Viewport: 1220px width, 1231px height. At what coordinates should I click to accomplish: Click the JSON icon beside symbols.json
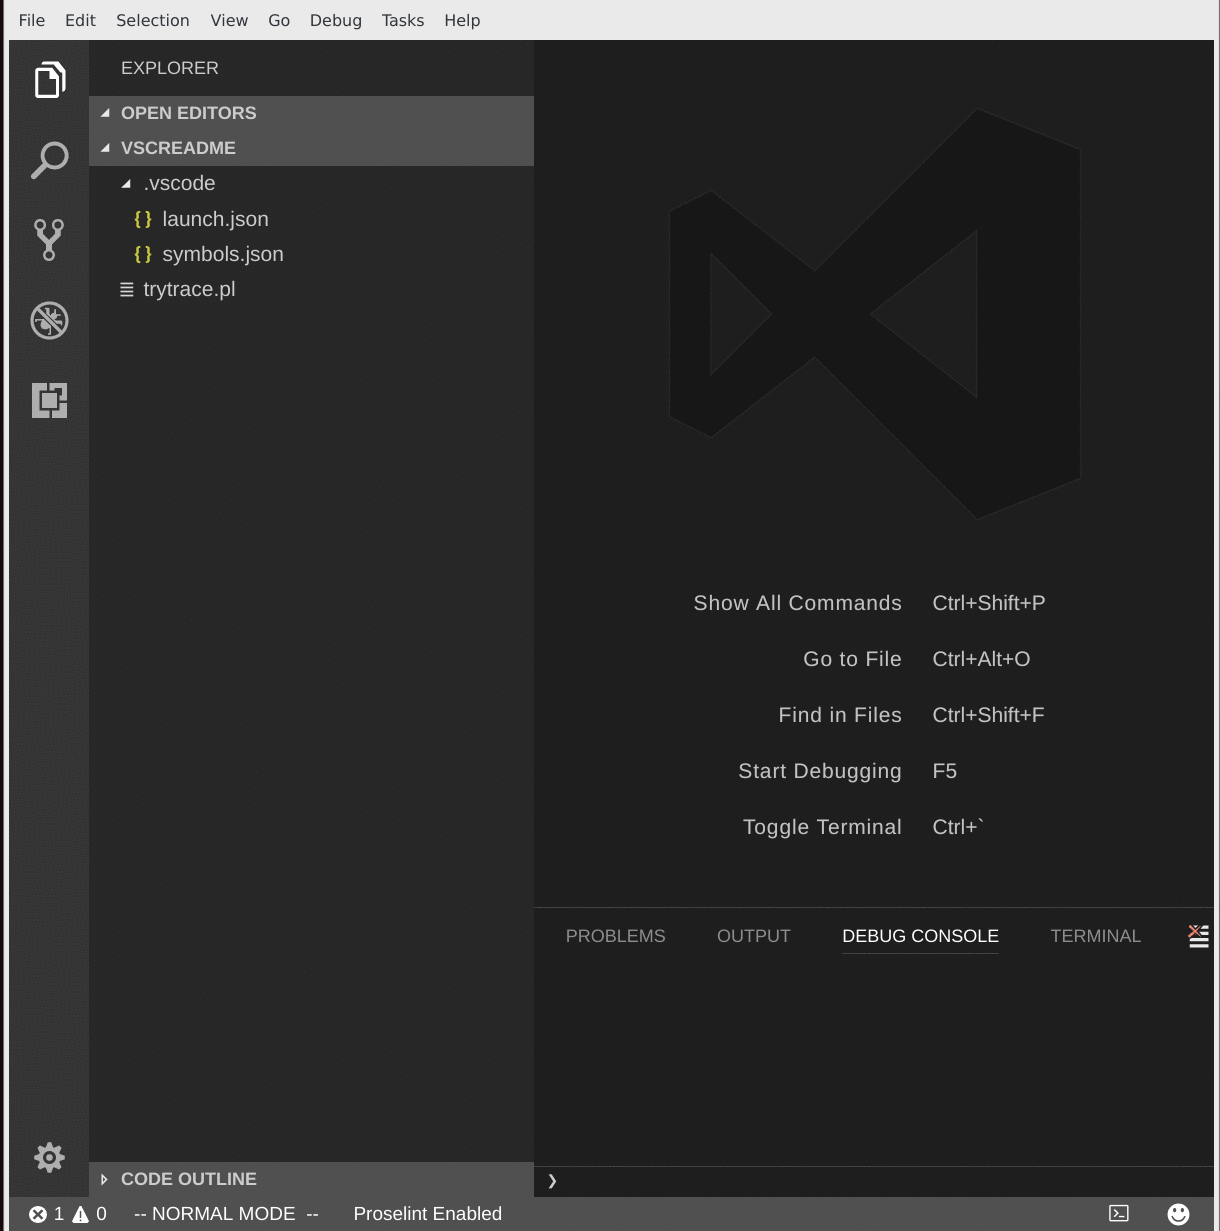pyautogui.click(x=143, y=254)
